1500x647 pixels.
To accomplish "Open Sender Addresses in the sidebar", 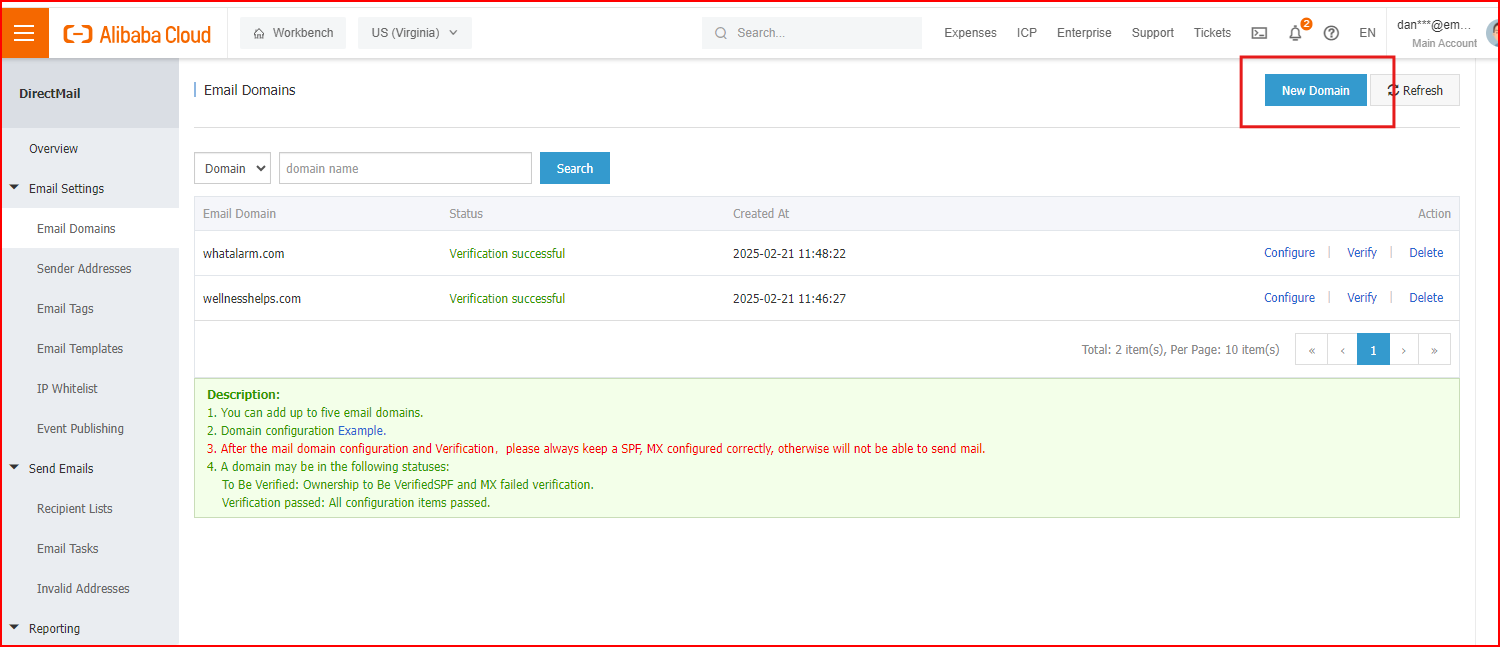I will coord(84,268).
